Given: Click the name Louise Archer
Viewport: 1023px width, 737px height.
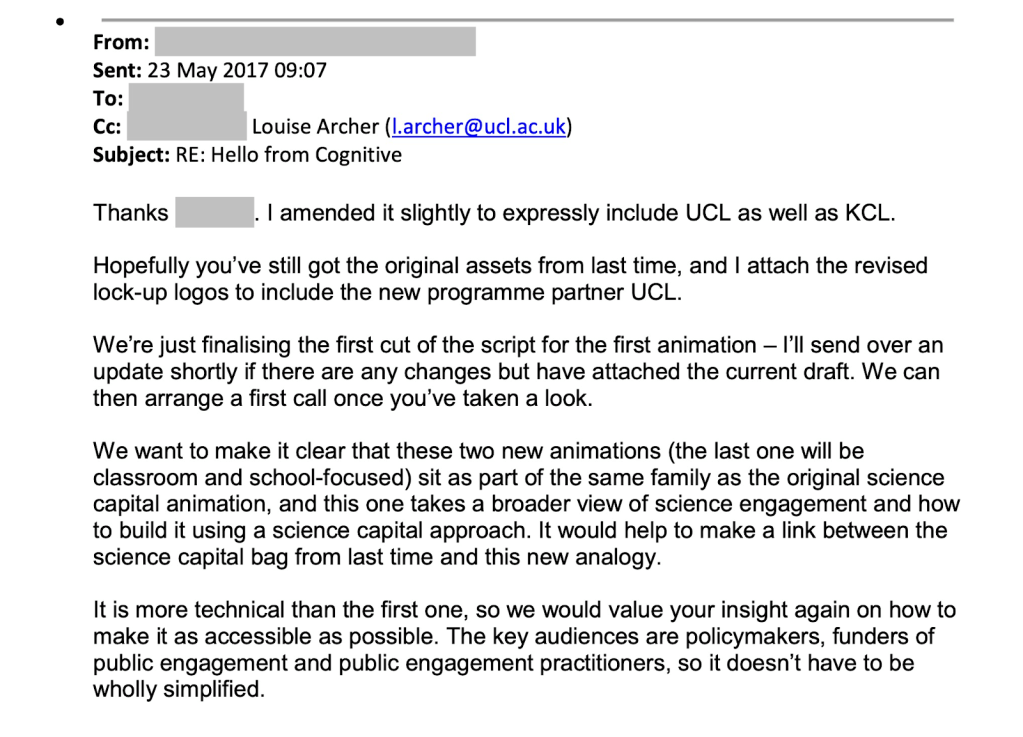Looking at the screenshot, I should [315, 127].
